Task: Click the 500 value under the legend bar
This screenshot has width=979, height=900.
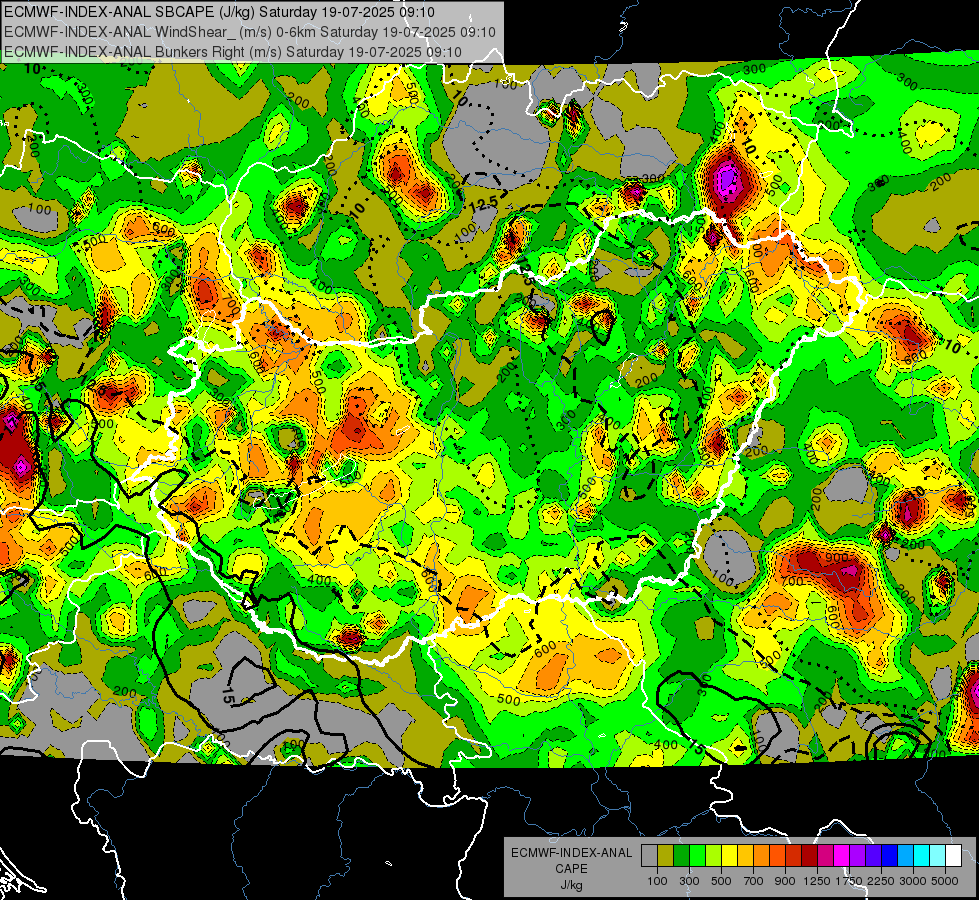Action: 721,881
